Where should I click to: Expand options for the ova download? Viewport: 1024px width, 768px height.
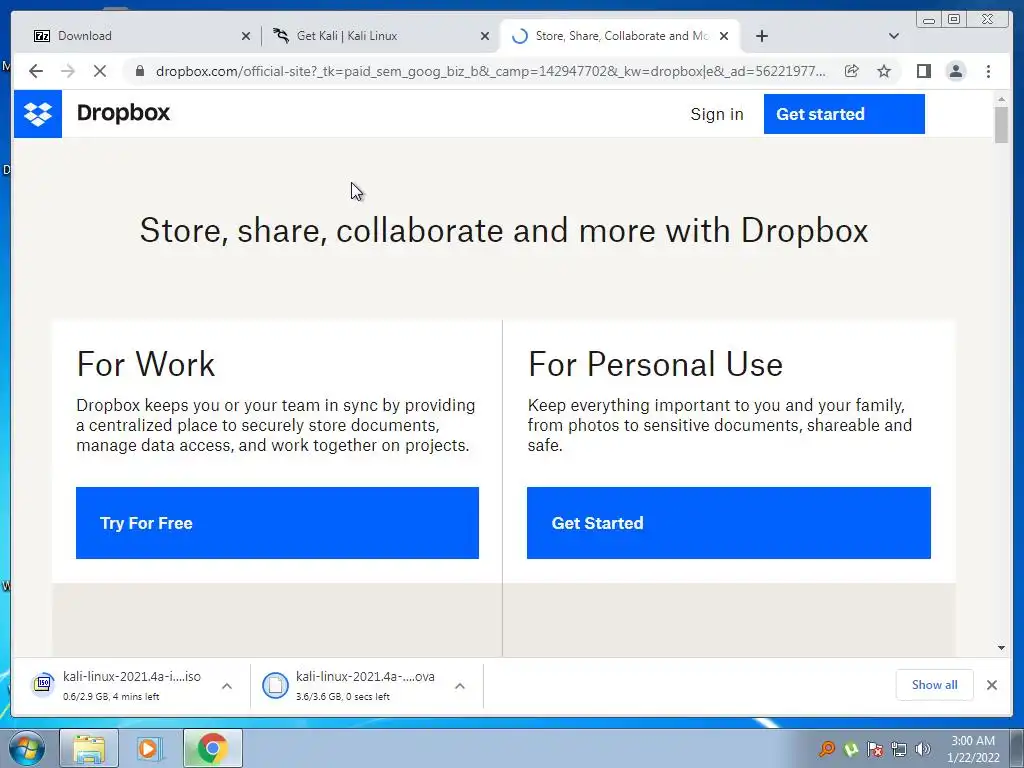tap(460, 686)
